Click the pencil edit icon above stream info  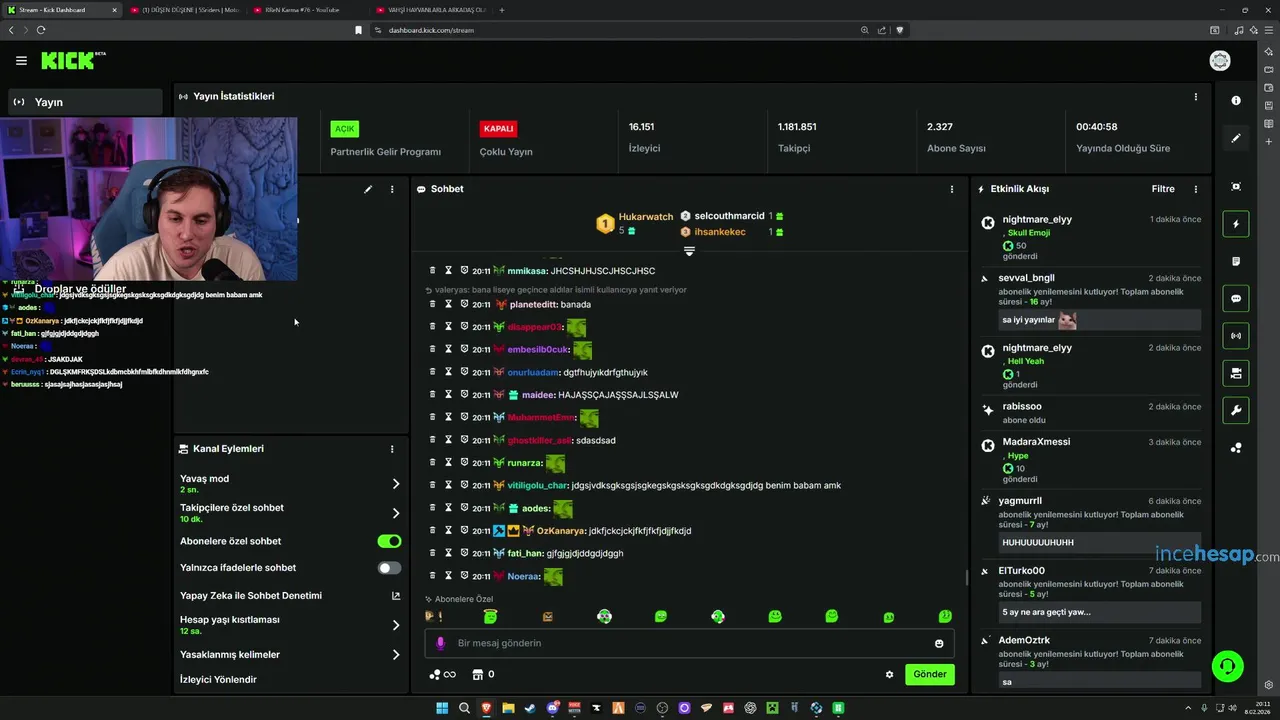point(368,189)
